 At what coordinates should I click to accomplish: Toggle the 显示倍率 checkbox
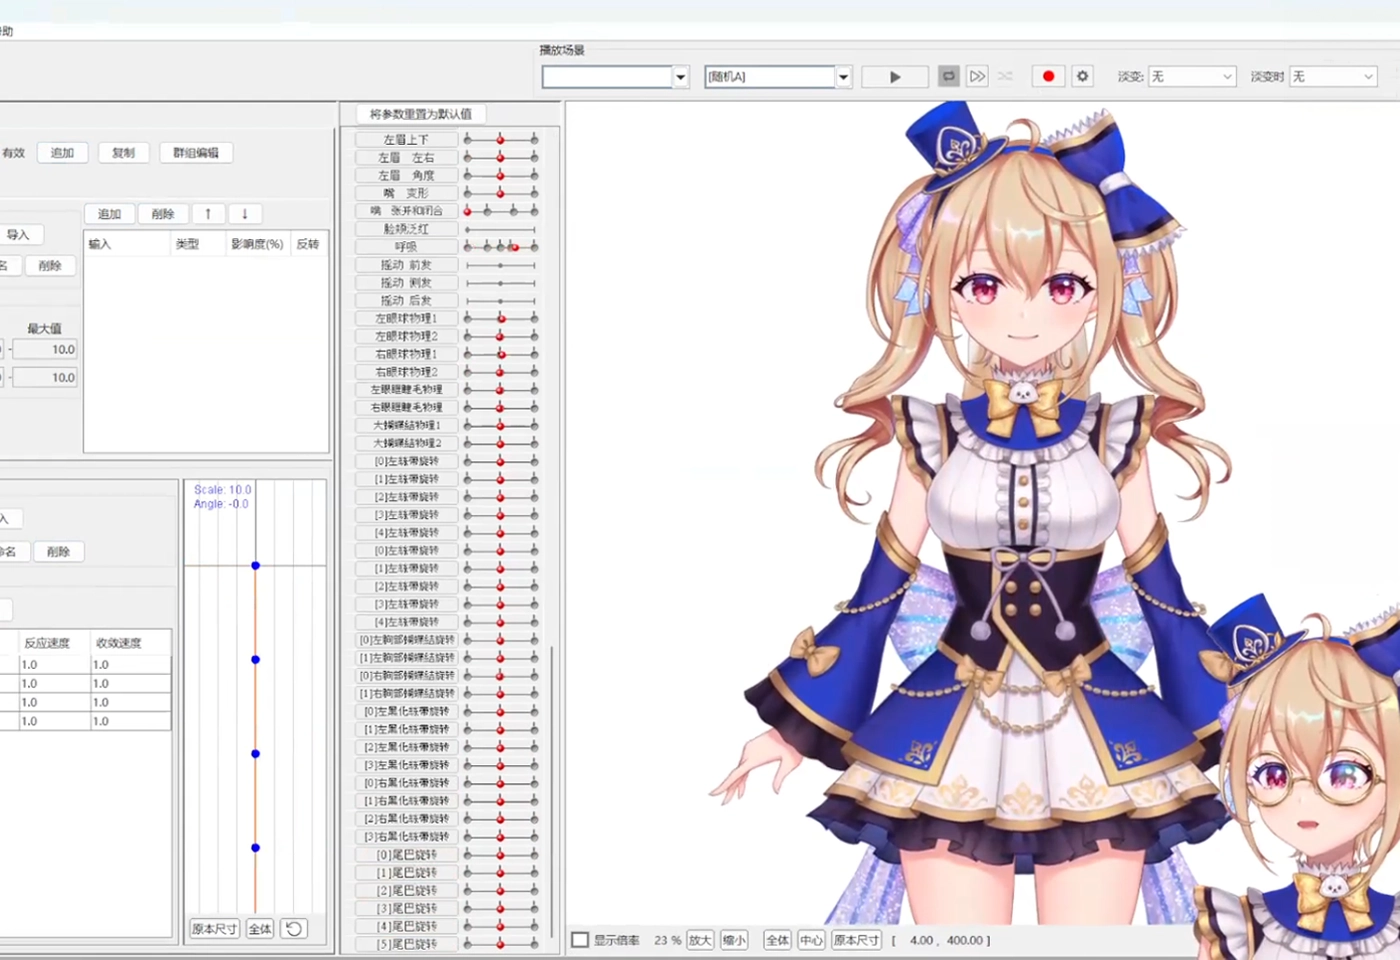(x=580, y=940)
